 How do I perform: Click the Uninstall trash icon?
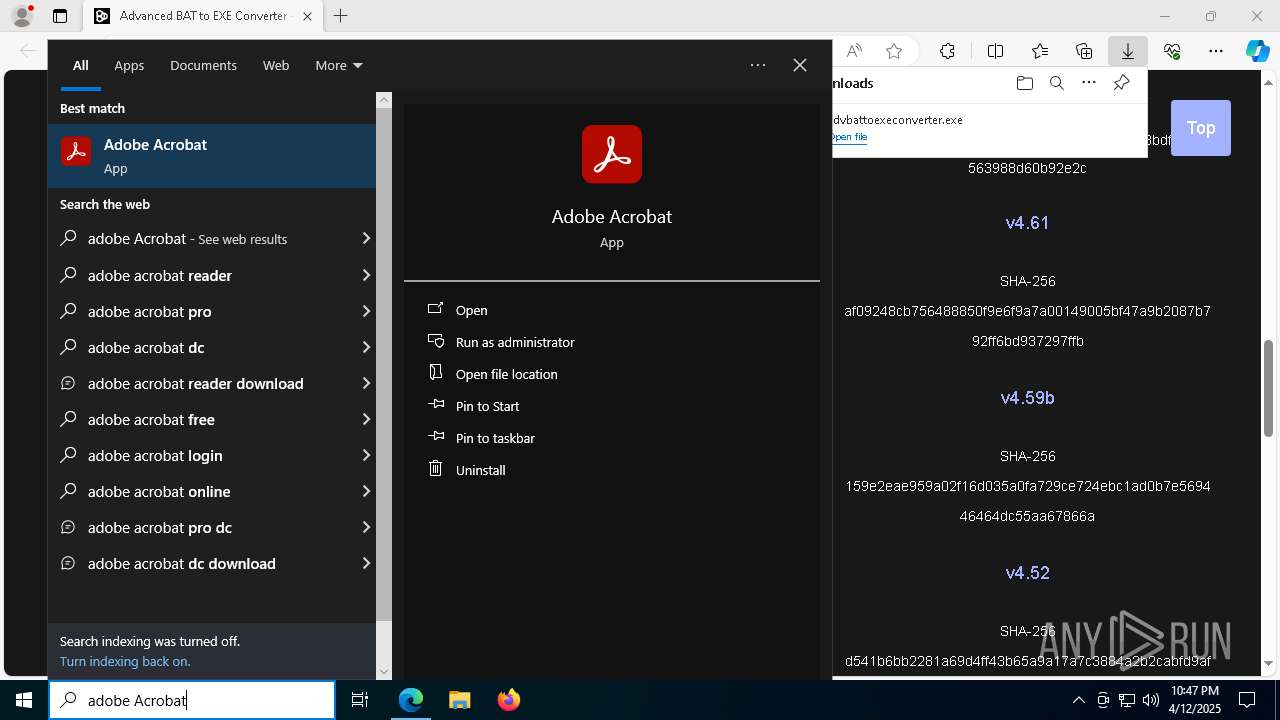[435, 469]
